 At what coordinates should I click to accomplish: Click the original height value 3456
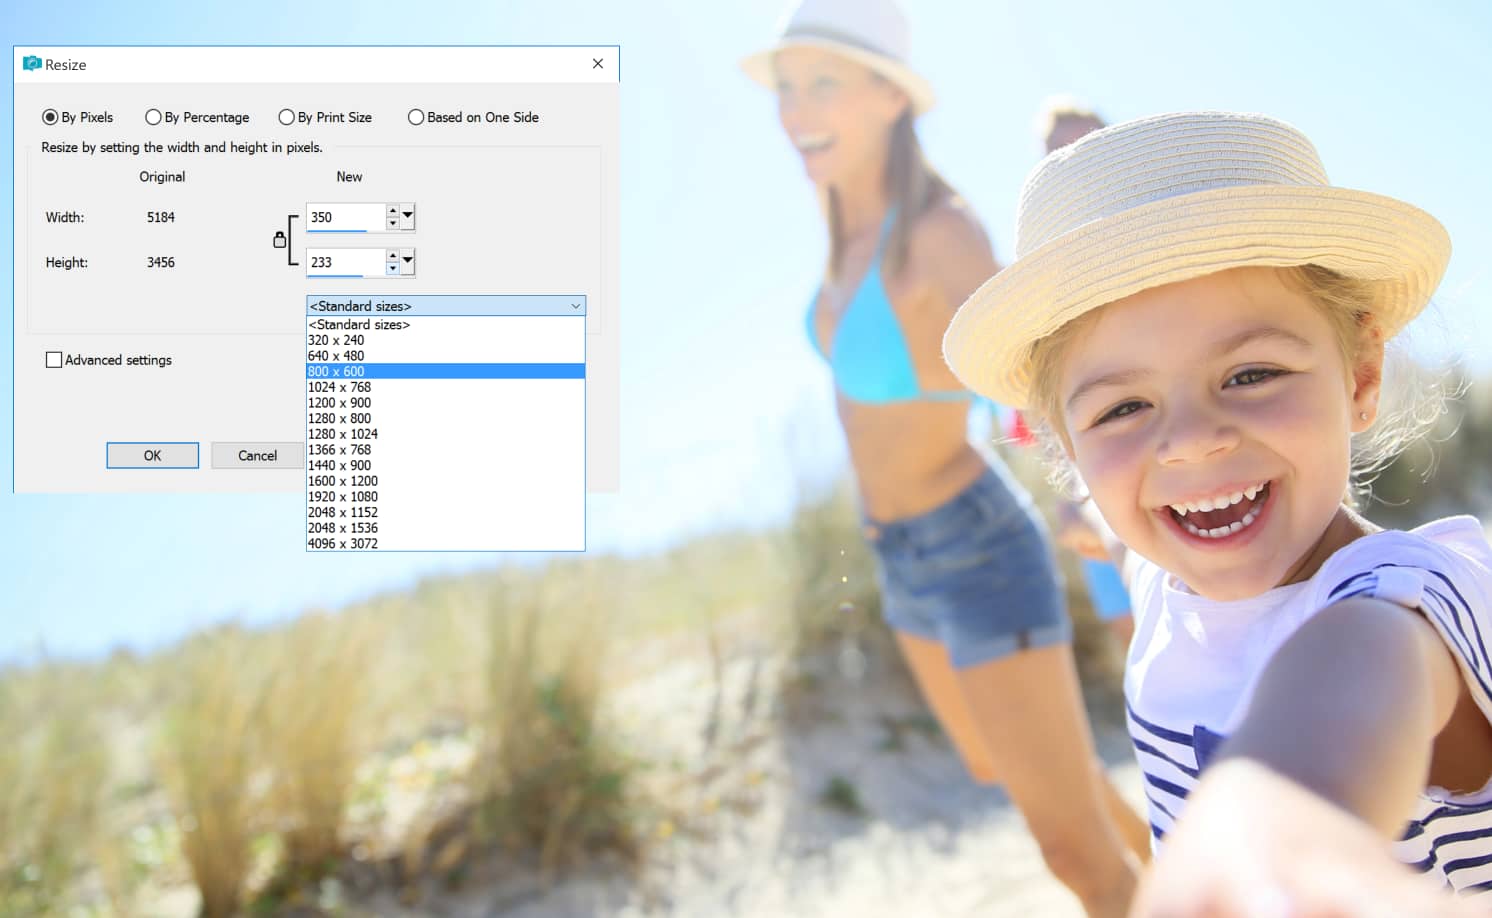[160, 262]
